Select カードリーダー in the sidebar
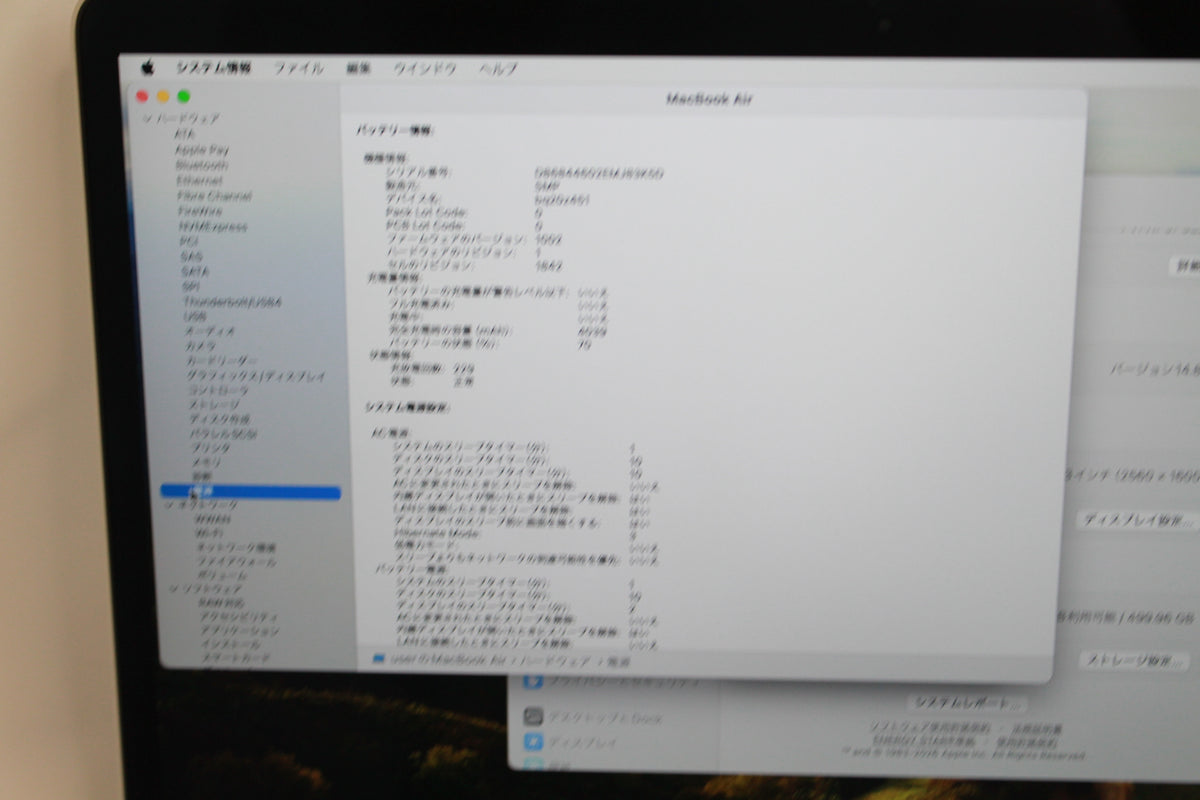This screenshot has width=1200, height=800. click(x=222, y=361)
